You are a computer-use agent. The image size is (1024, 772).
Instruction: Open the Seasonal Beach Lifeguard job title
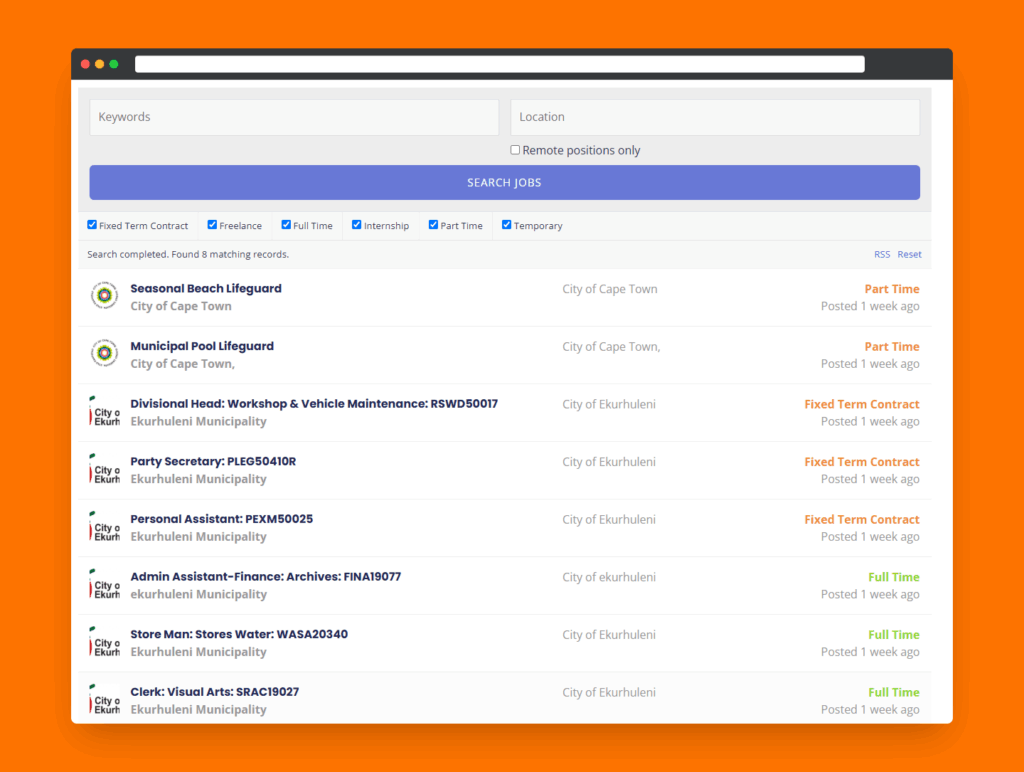click(206, 288)
